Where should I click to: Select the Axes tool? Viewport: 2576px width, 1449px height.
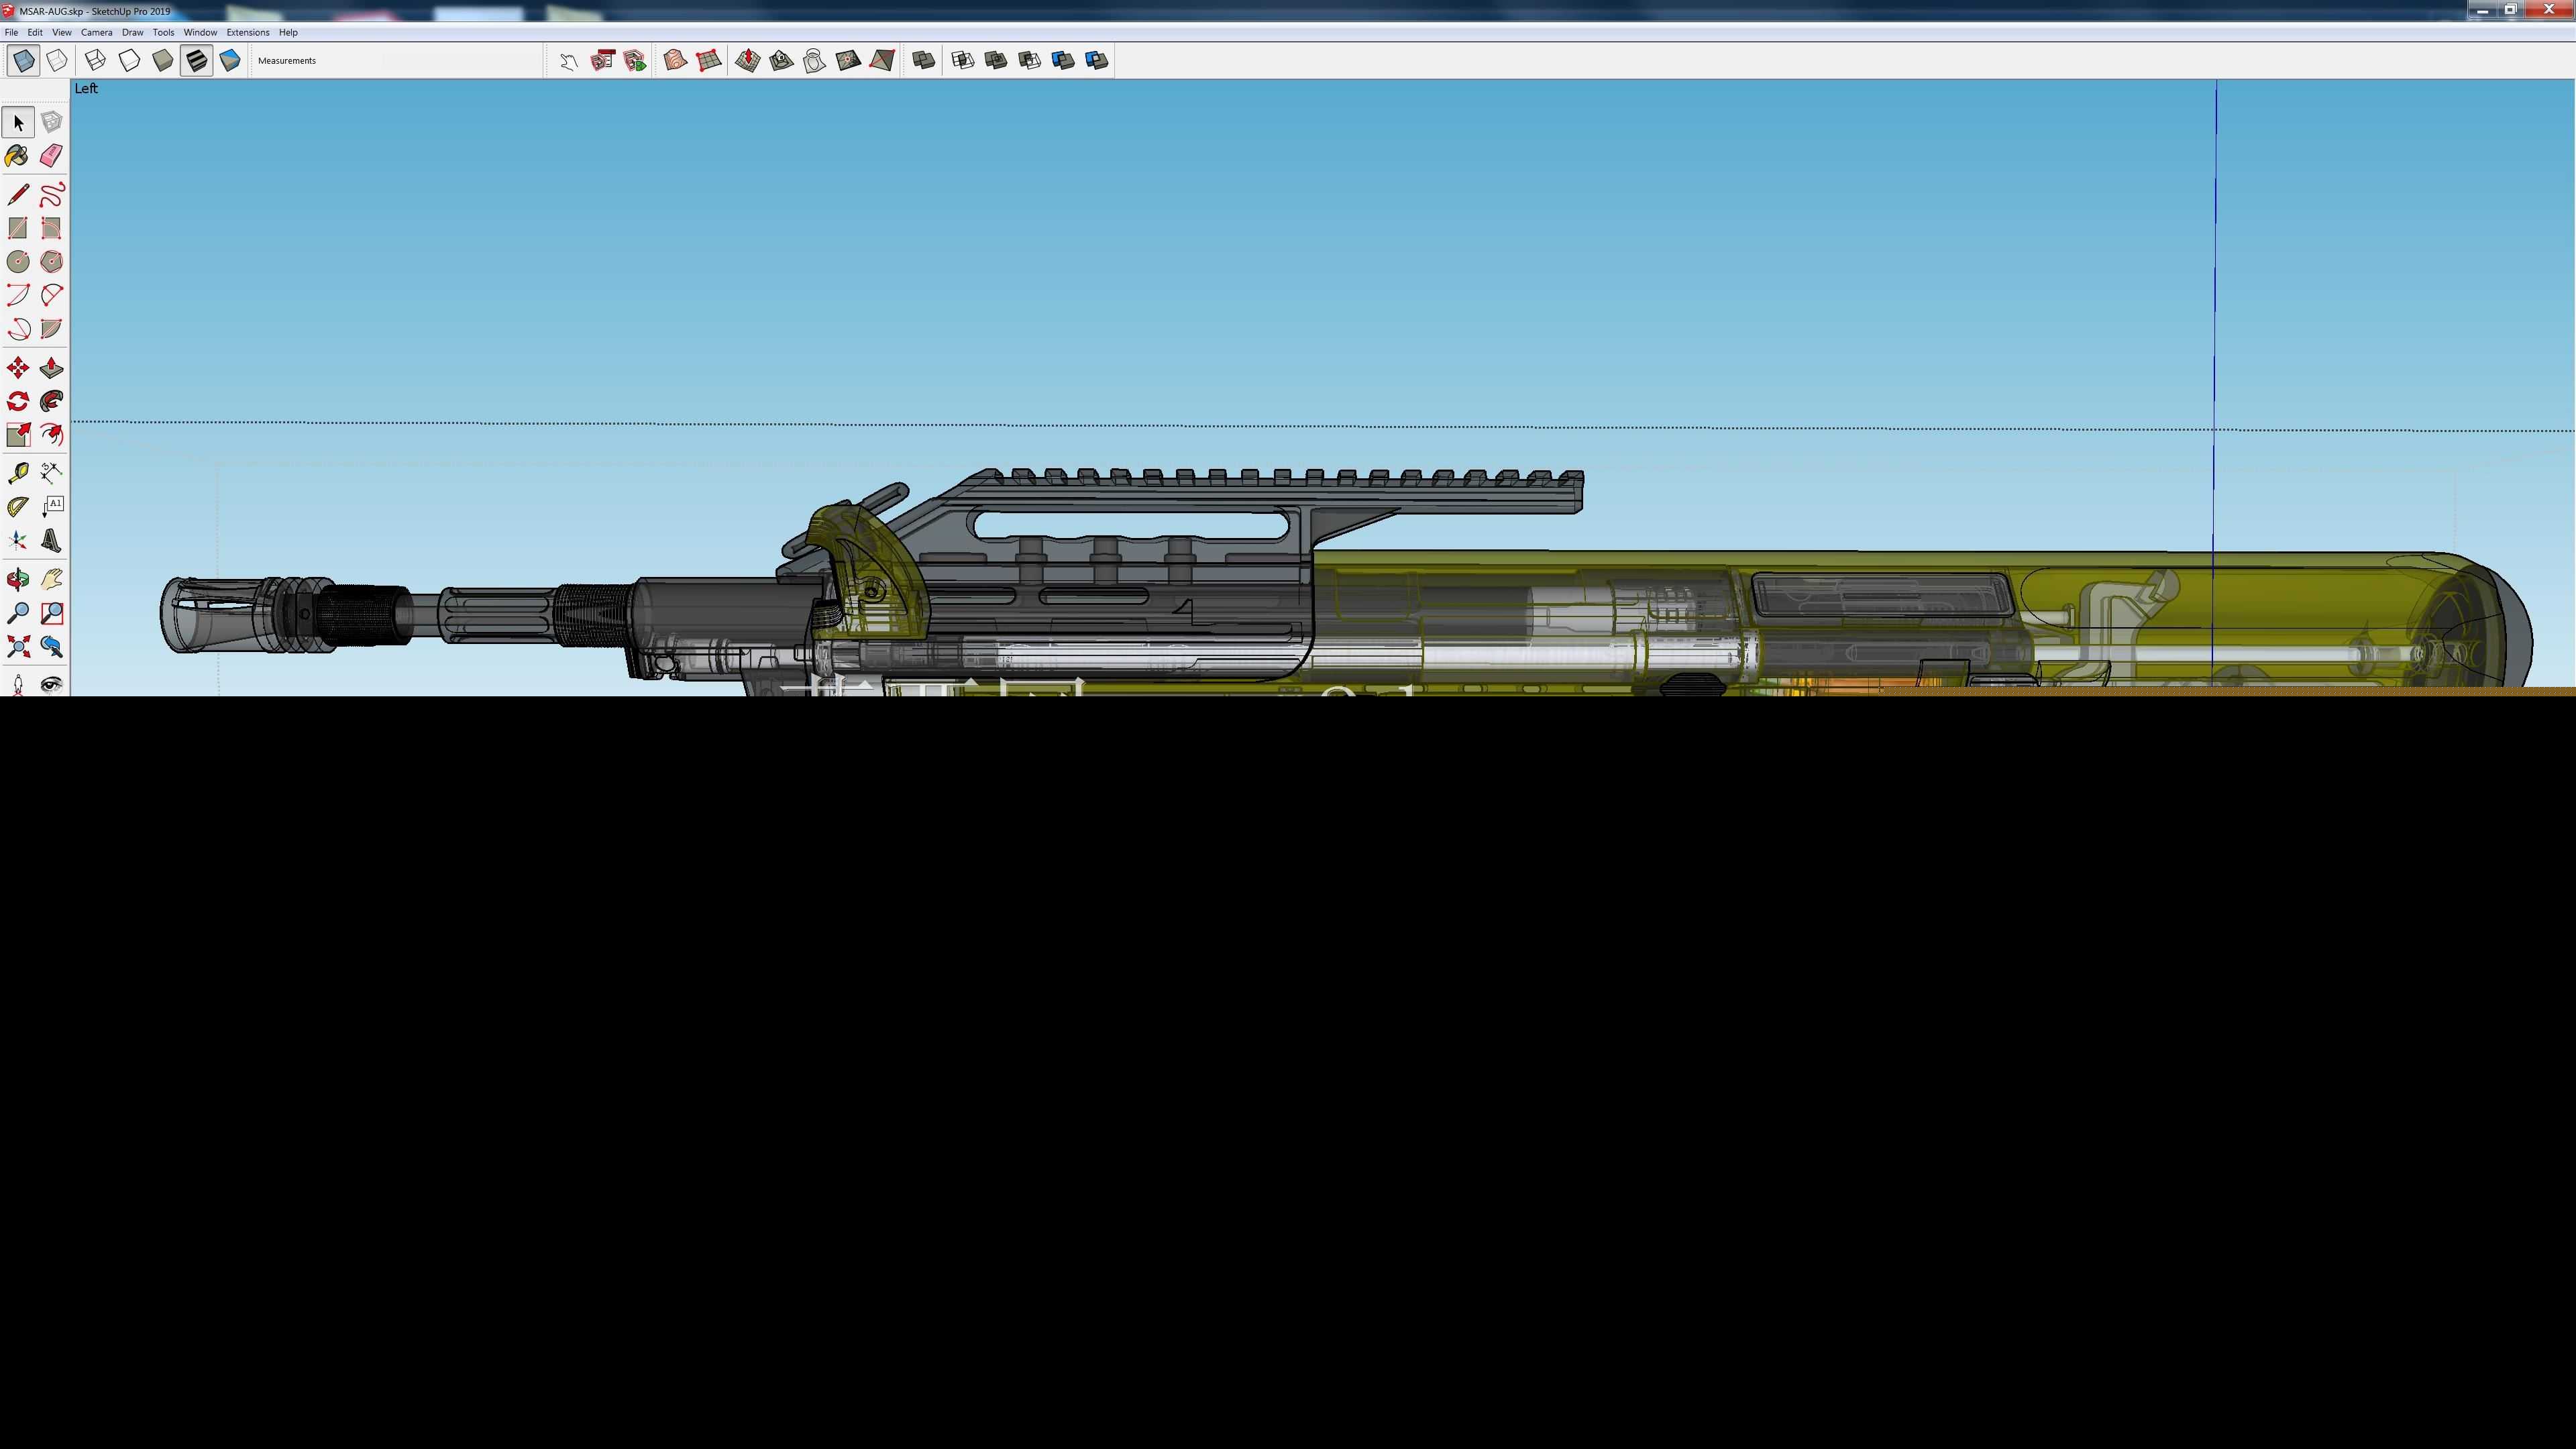point(18,541)
